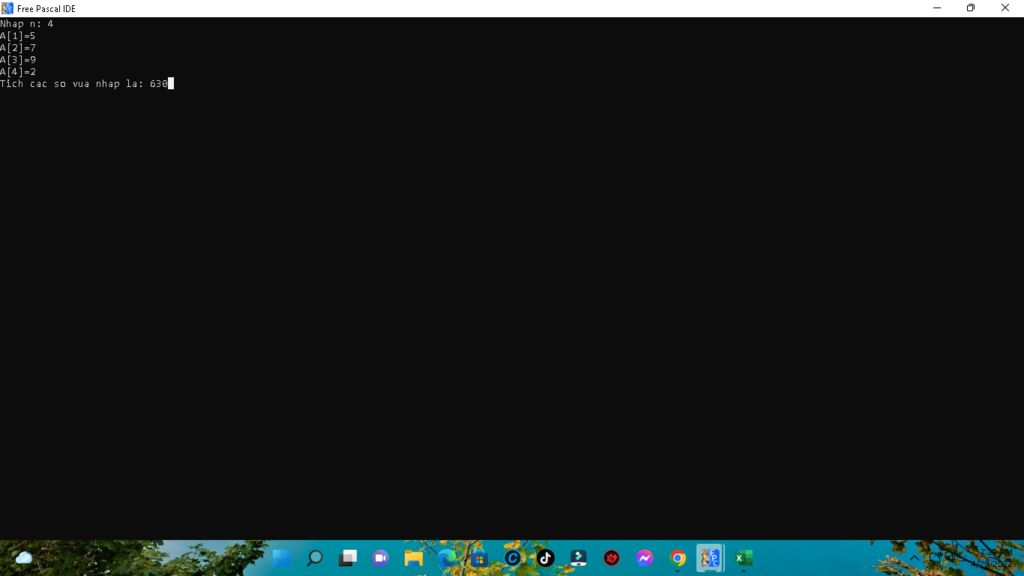The height and width of the screenshot is (576, 1024).
Task: Open the weather widget cloud icon
Action: point(24,558)
